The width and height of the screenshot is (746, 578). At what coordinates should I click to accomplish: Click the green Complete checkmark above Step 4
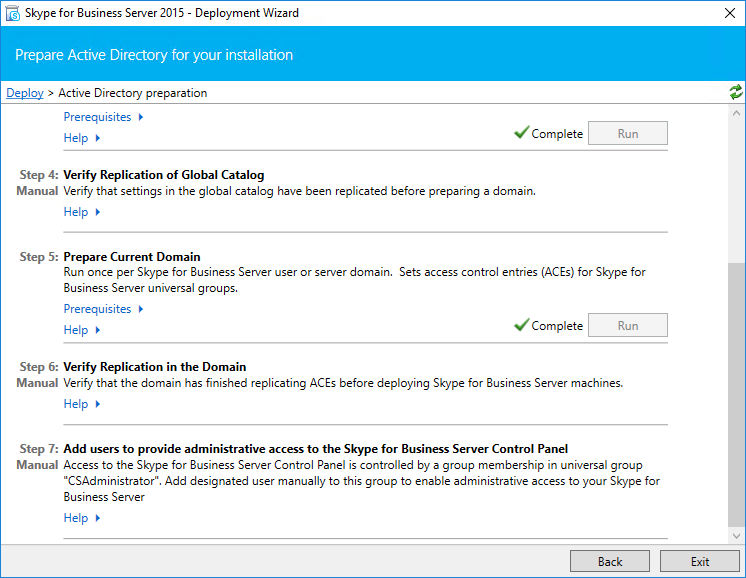[521, 132]
